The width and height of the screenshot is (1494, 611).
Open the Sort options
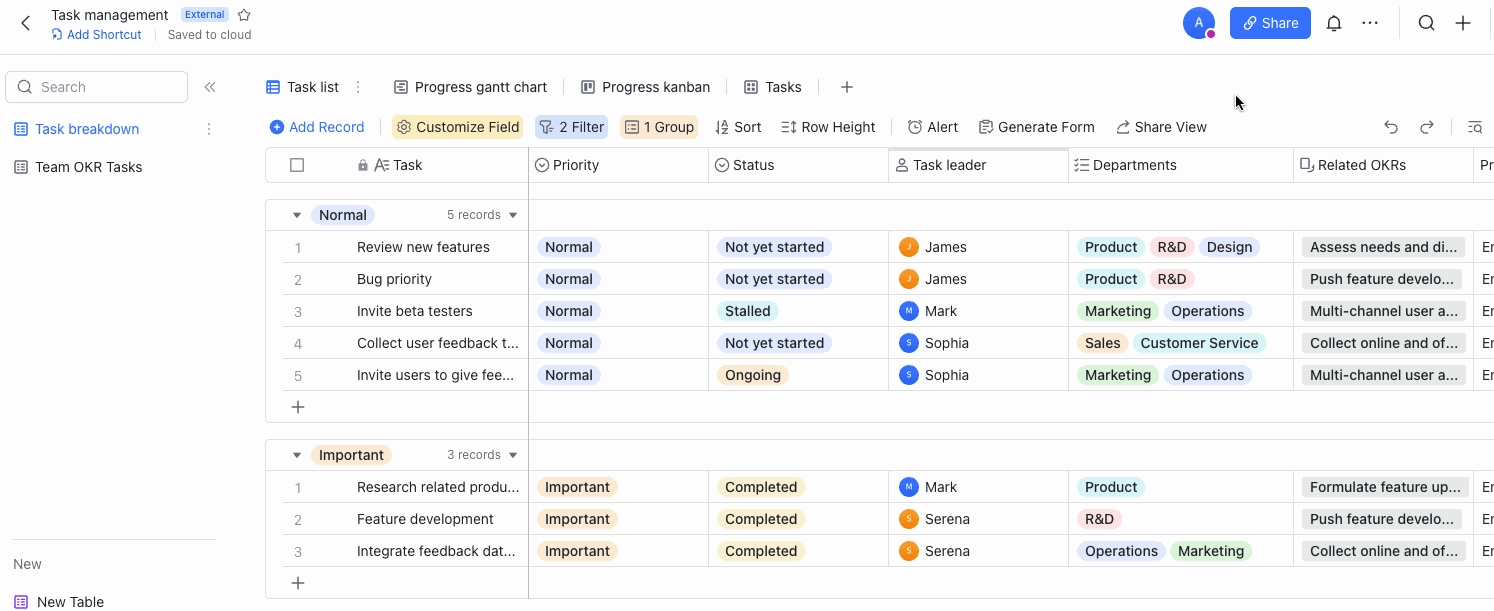click(738, 127)
